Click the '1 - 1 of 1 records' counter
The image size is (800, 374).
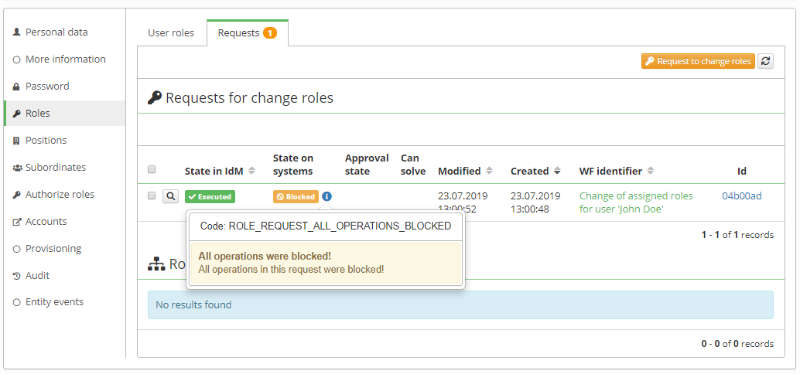coord(737,235)
